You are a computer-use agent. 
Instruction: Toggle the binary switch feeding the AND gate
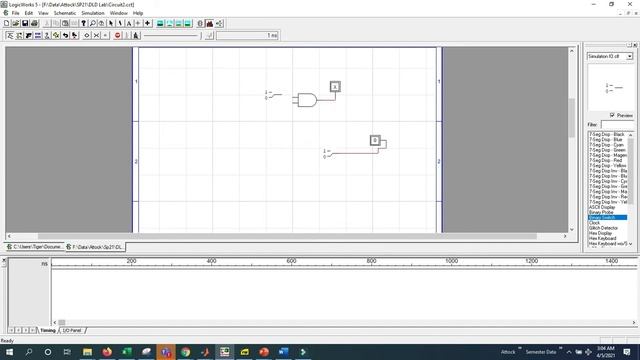coord(274,95)
